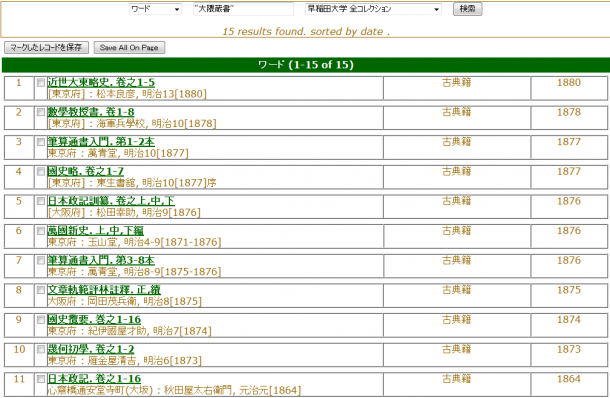Check the box for result 10 幾何初學
The width and height of the screenshot is (610, 398).
pos(41,349)
